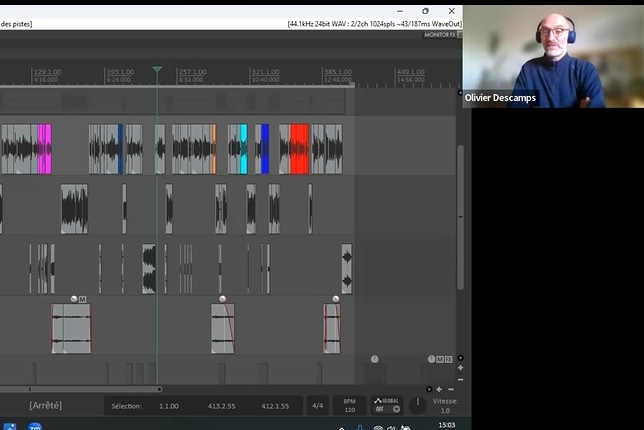Click volume knob icon above last bottom-track item
The height and width of the screenshot is (430, 644).
pyautogui.click(x=335, y=299)
